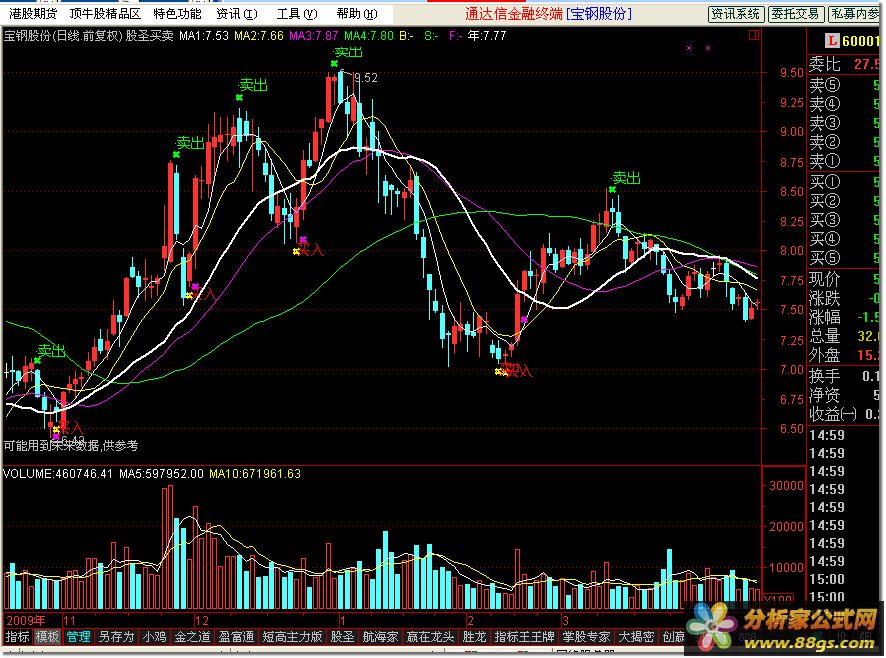Switch to 赢在龙头 indicator template

pos(430,637)
